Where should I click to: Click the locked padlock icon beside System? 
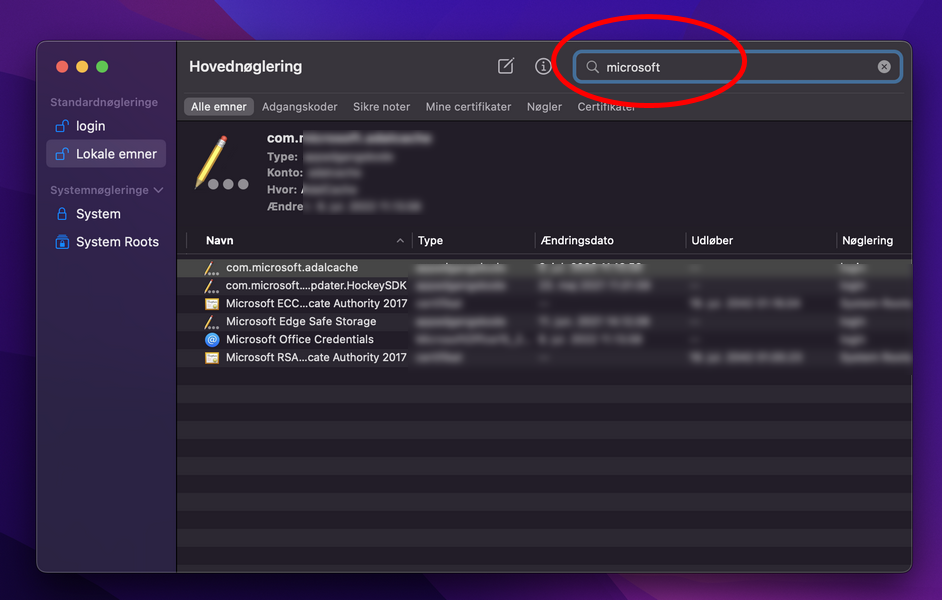tap(62, 214)
